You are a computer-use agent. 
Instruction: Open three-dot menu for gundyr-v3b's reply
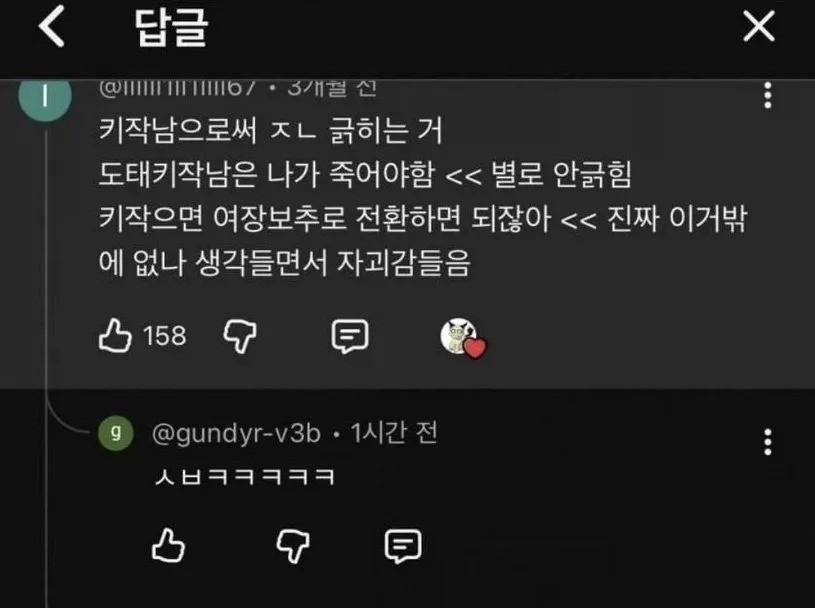(x=768, y=442)
